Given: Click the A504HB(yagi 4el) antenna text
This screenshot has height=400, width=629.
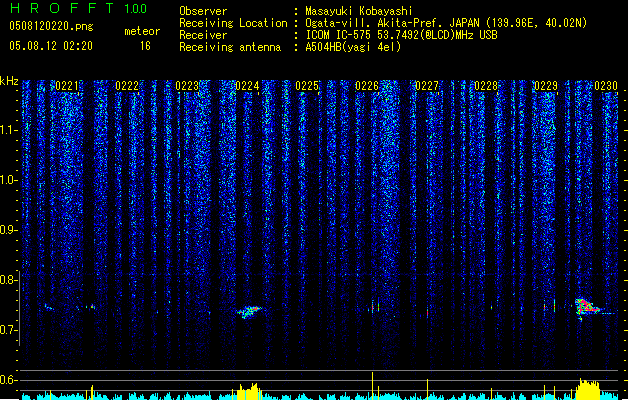Looking at the screenshot, I should coord(353,47).
